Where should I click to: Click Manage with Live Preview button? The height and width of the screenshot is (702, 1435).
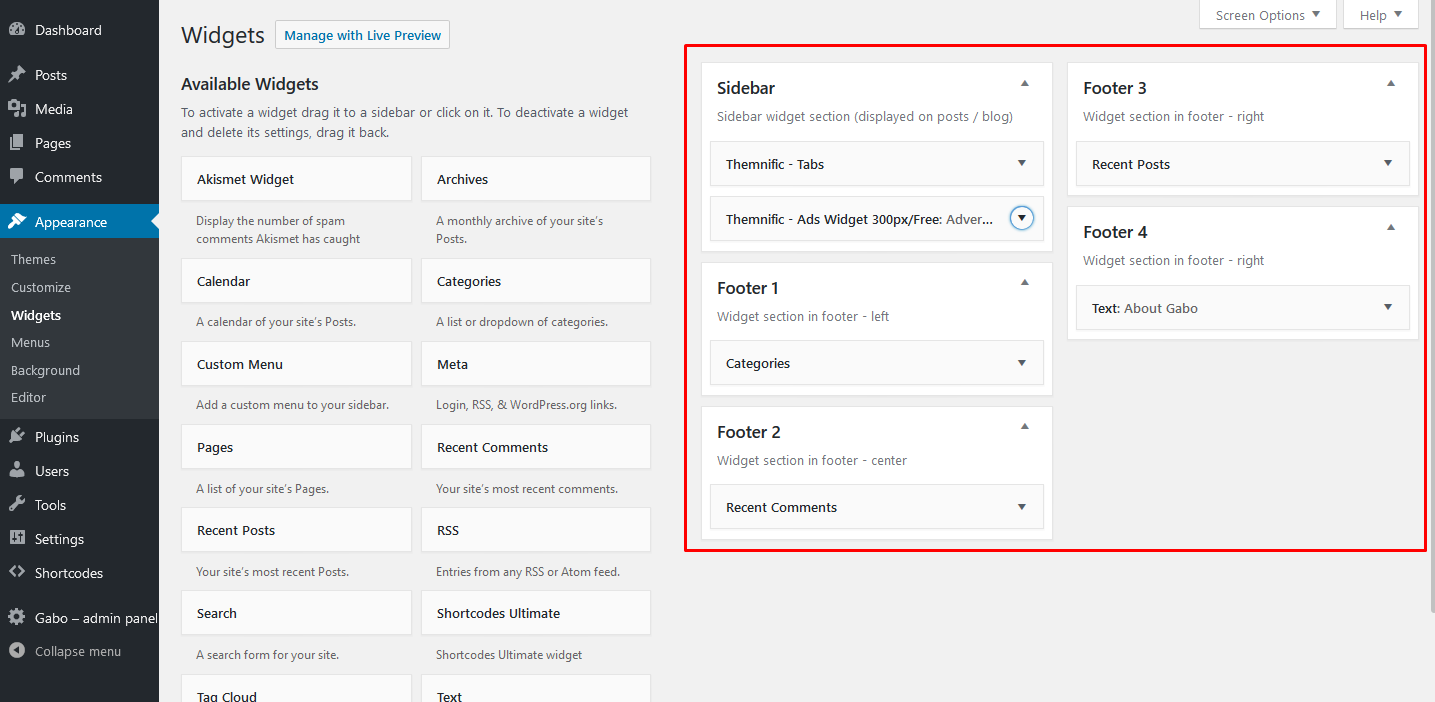click(362, 35)
